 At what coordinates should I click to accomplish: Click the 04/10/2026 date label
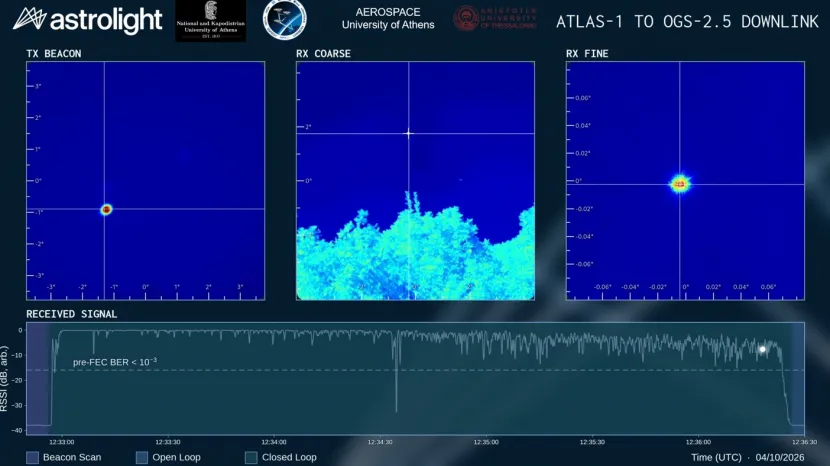click(780, 458)
